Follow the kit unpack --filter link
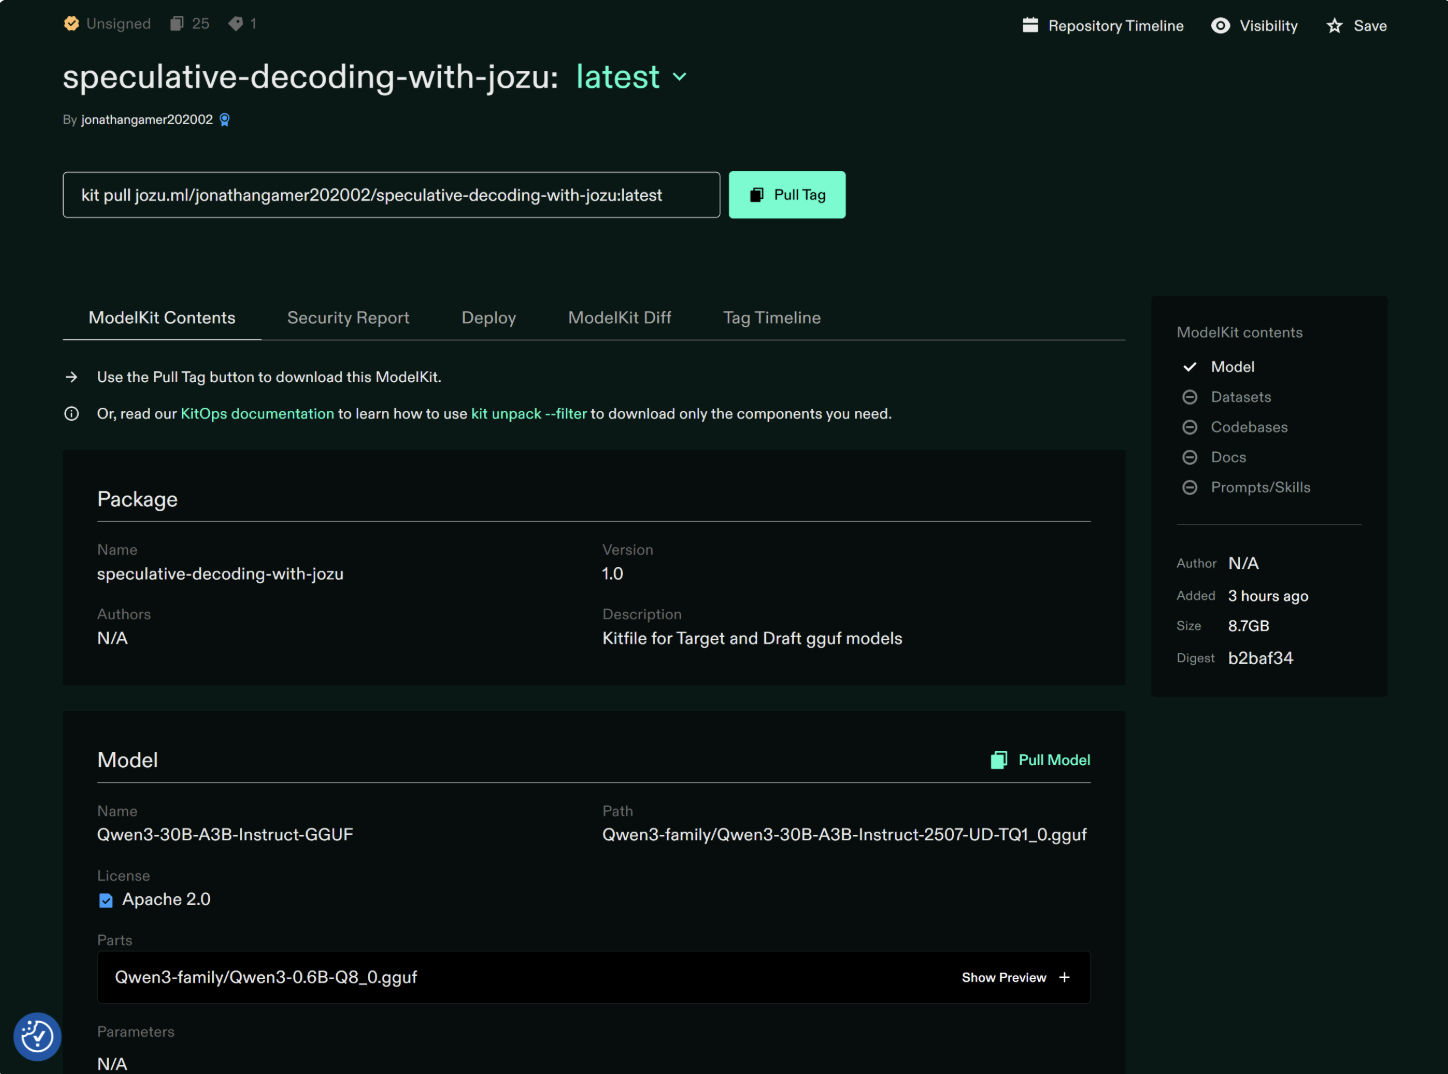Viewport: 1448px width, 1074px height. [x=529, y=414]
